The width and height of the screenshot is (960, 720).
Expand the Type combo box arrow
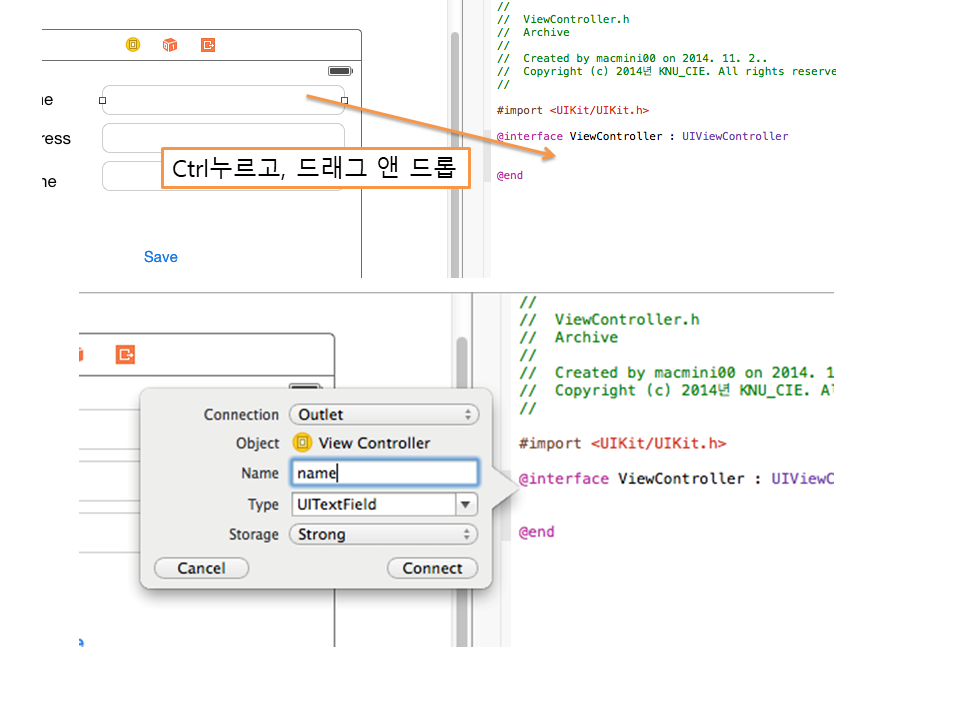tap(466, 505)
